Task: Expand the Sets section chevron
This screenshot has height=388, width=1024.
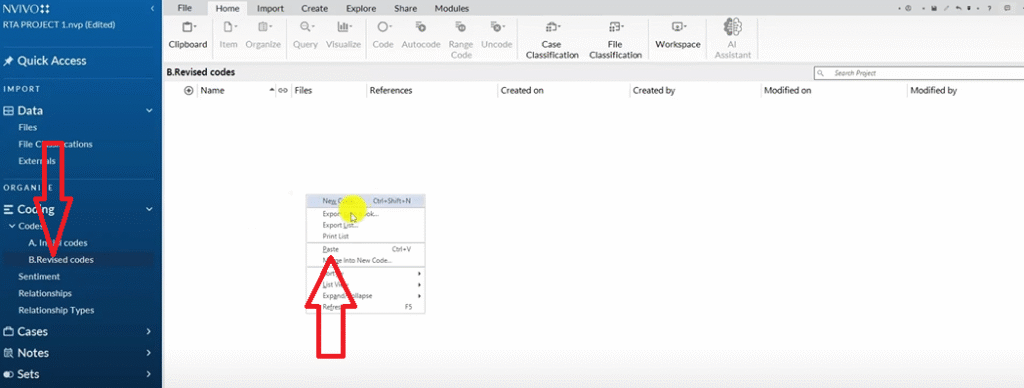Action: (x=149, y=375)
